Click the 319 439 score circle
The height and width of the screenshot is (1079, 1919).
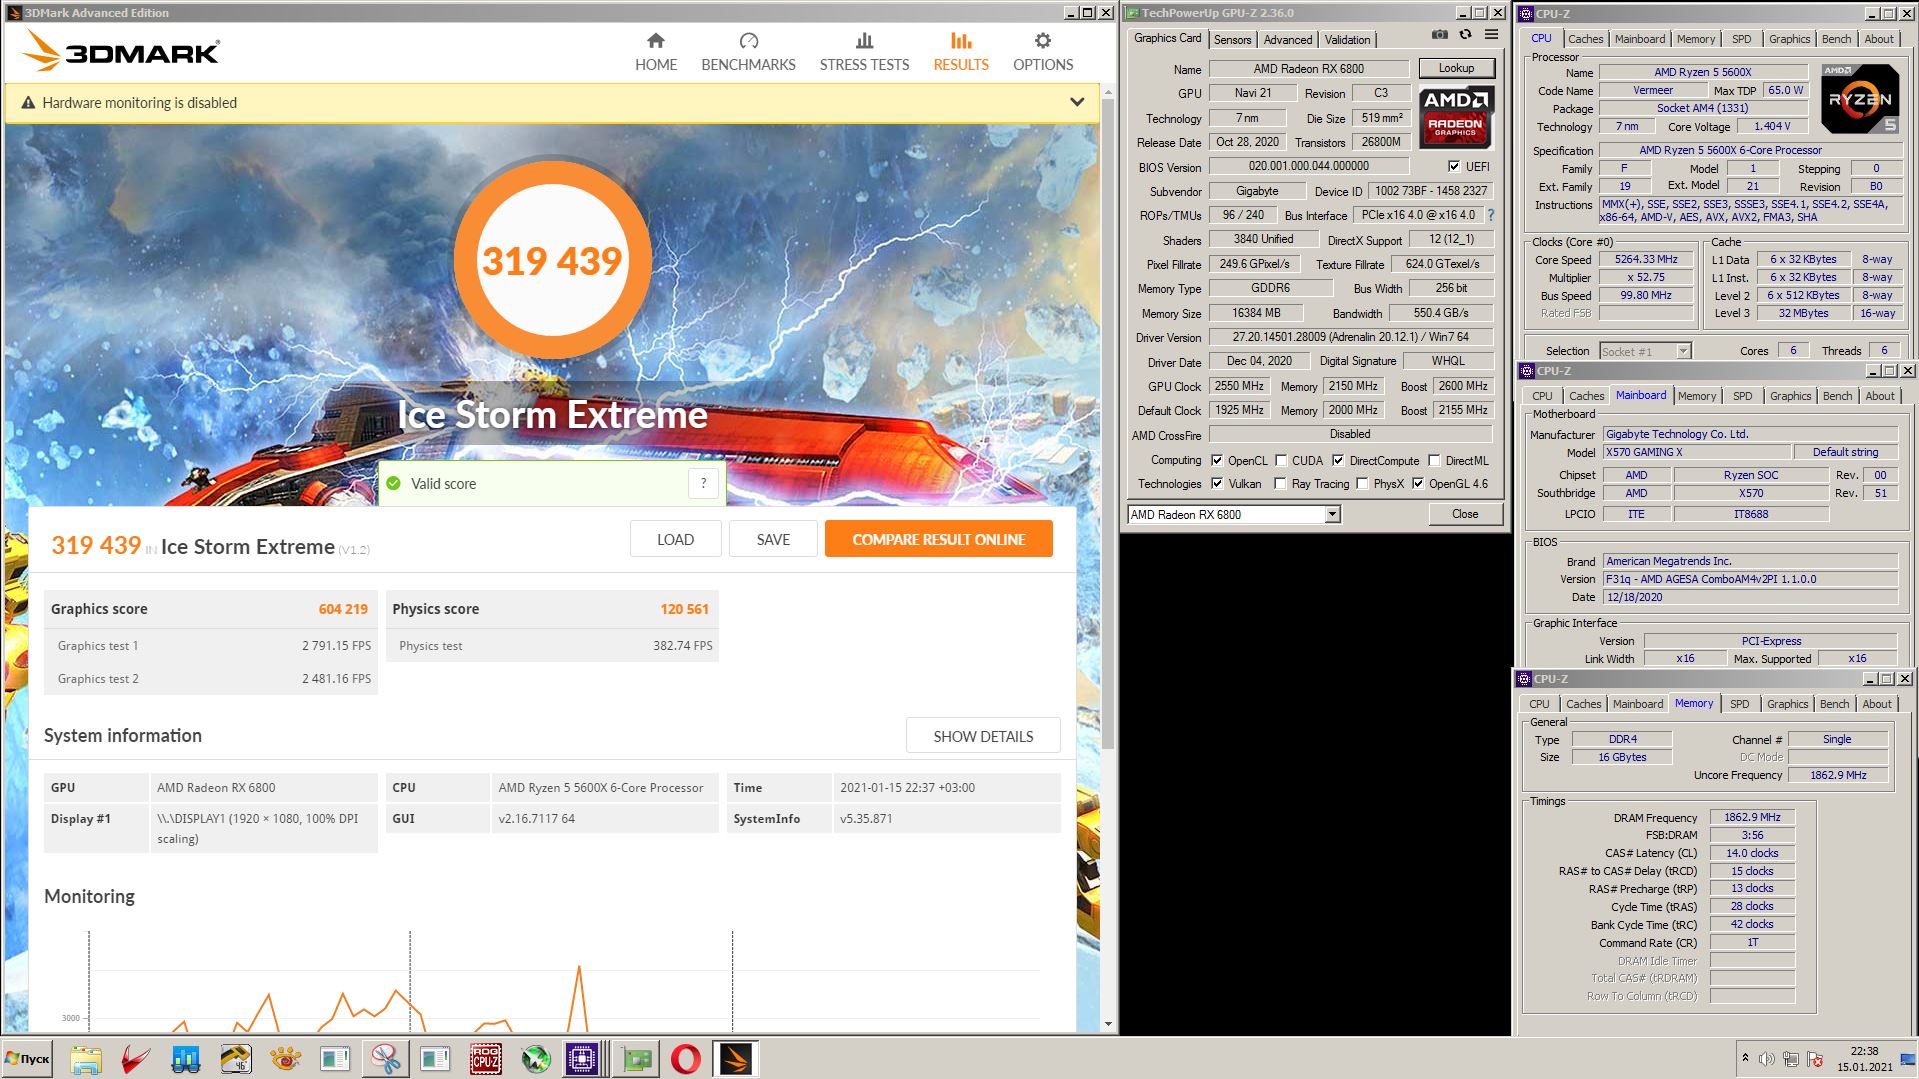(x=552, y=260)
